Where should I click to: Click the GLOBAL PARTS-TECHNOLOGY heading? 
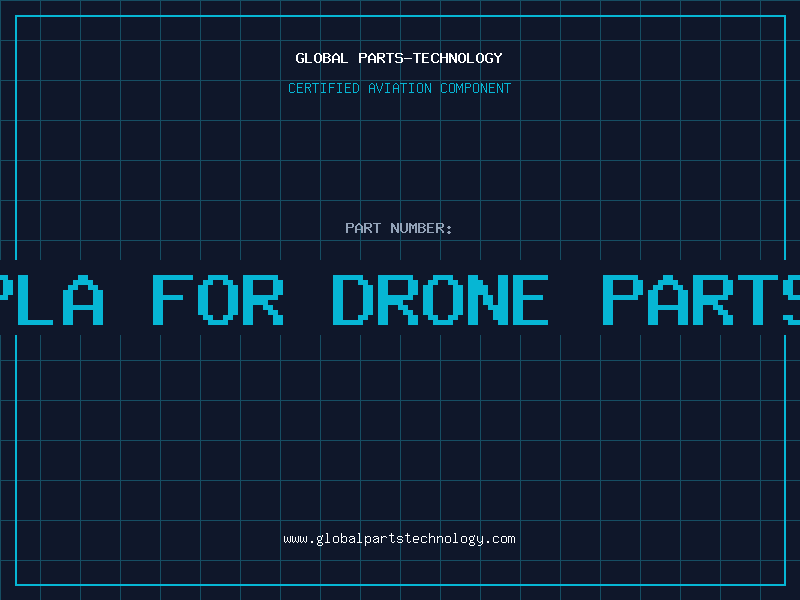[x=399, y=58]
